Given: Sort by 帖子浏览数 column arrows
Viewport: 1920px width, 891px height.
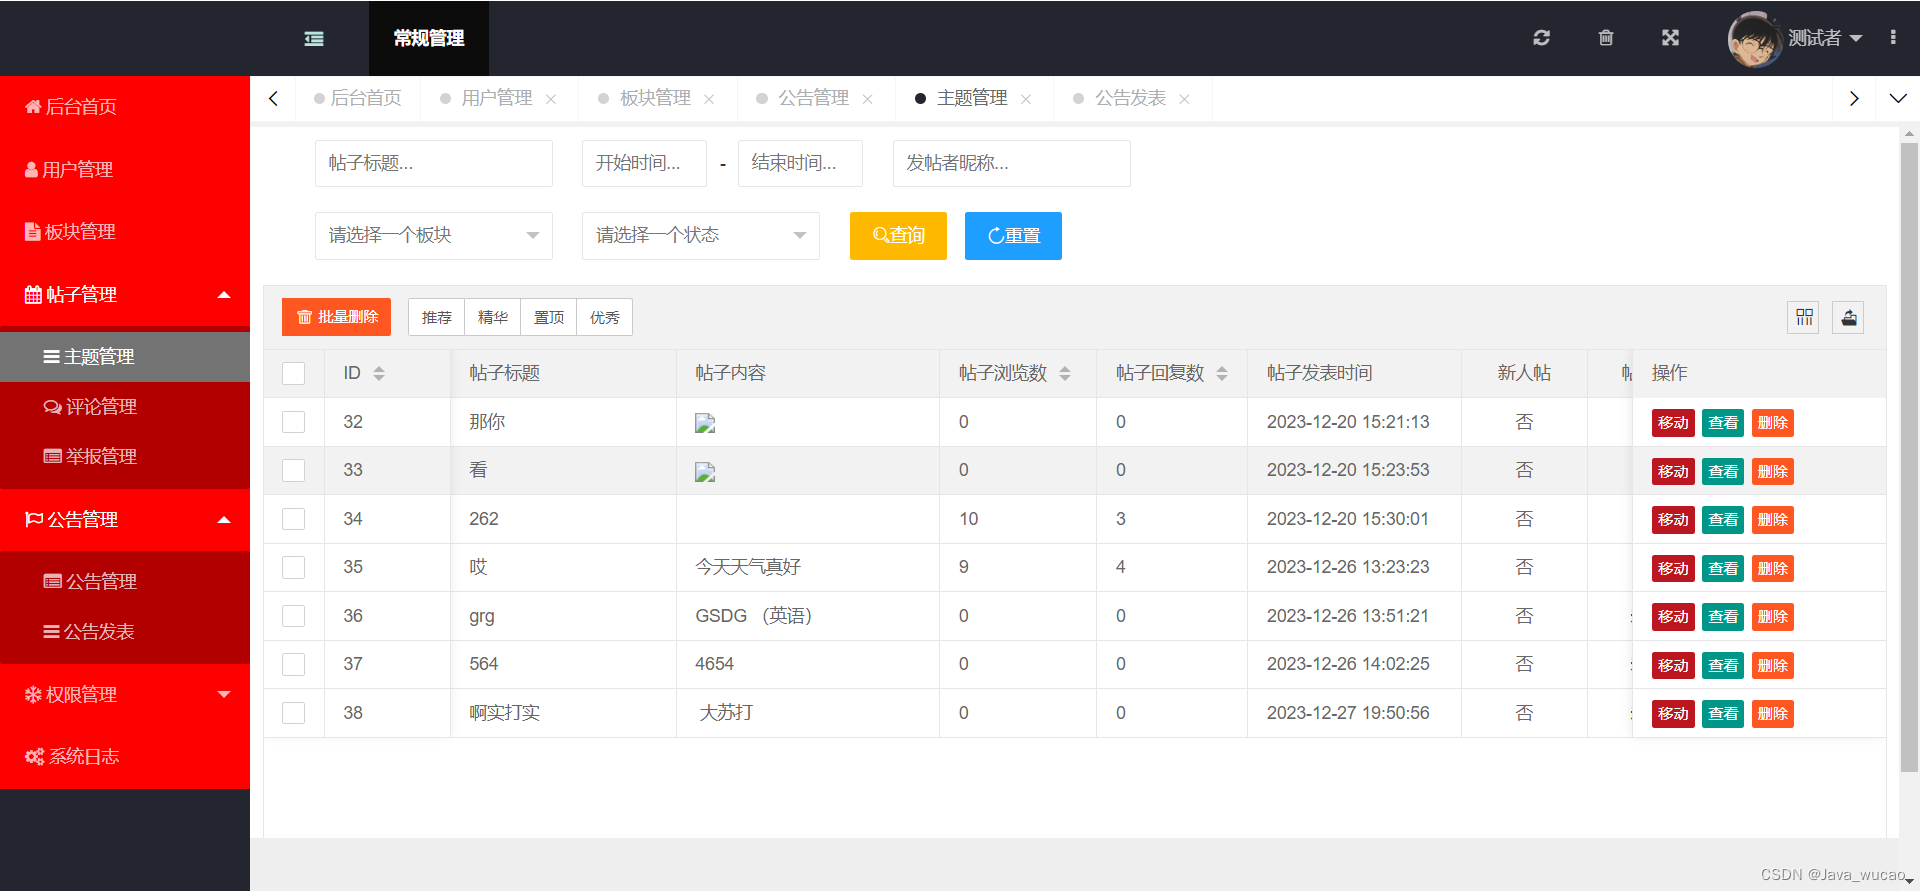Looking at the screenshot, I should click(1065, 373).
